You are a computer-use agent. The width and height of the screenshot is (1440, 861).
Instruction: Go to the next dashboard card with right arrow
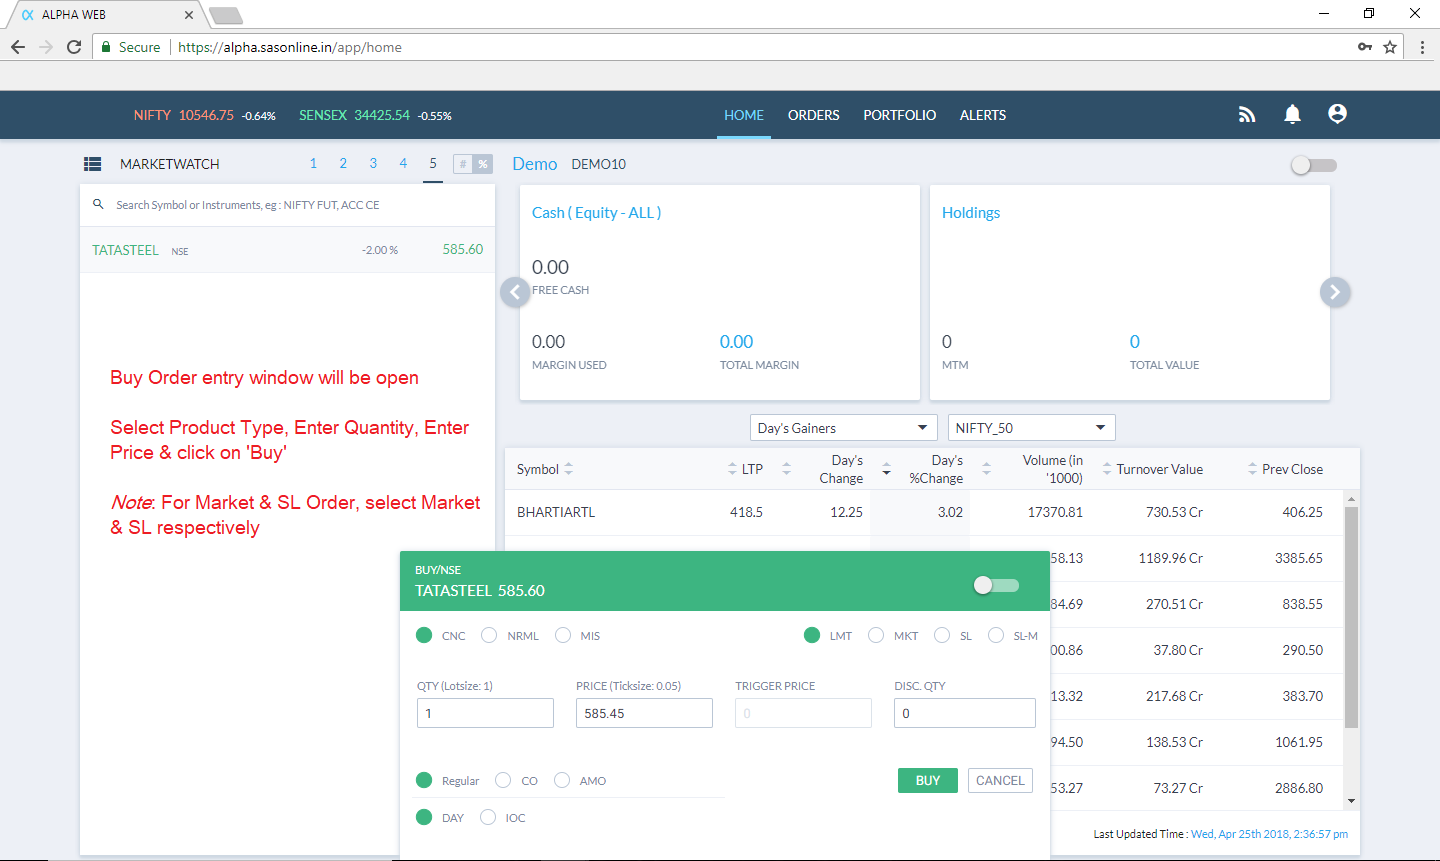click(x=1335, y=292)
